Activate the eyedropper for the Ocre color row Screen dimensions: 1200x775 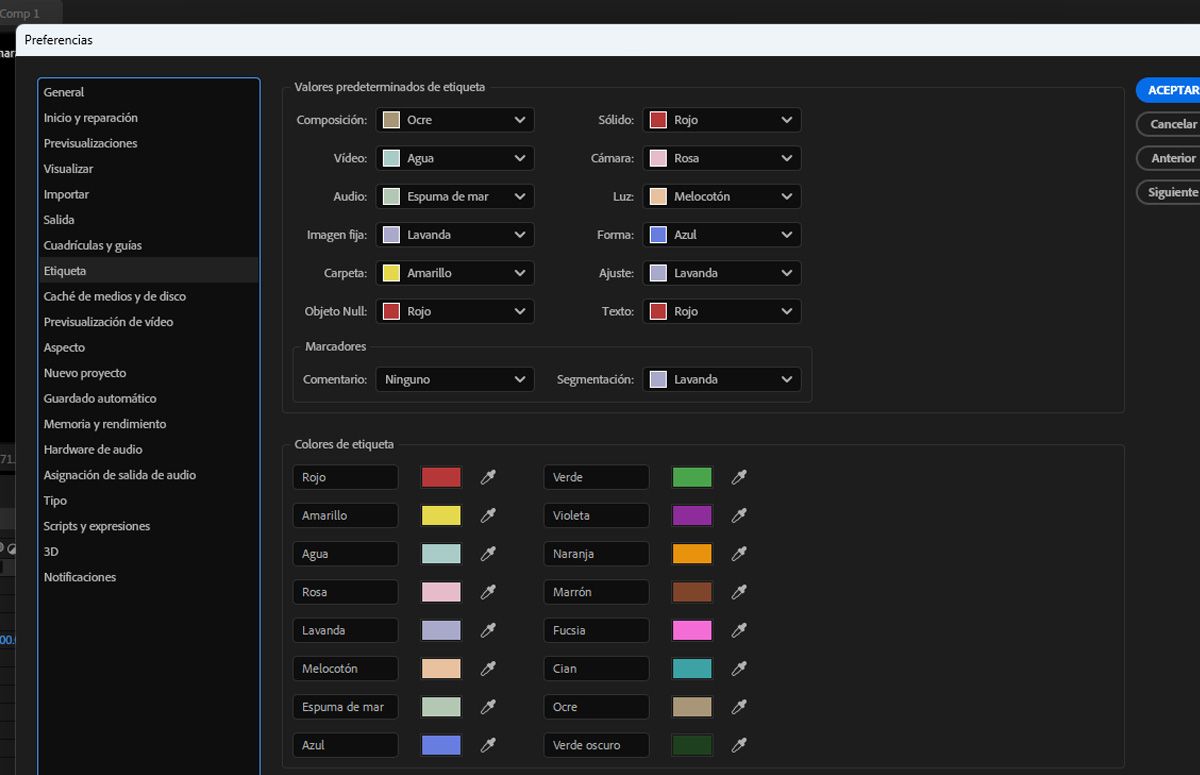[x=739, y=707]
